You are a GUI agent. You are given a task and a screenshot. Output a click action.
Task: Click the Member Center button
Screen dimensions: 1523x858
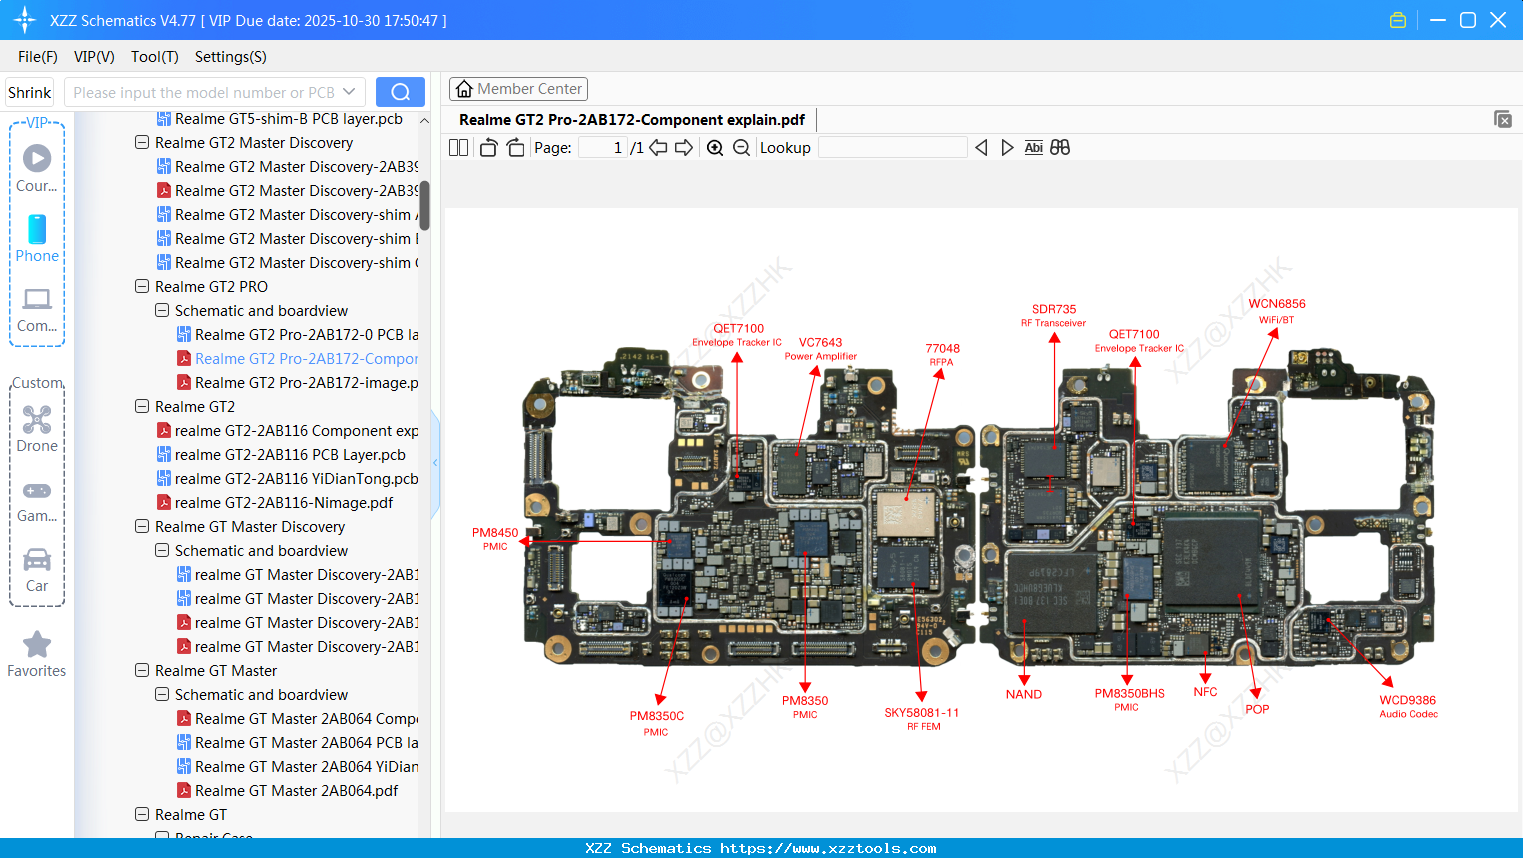(518, 89)
